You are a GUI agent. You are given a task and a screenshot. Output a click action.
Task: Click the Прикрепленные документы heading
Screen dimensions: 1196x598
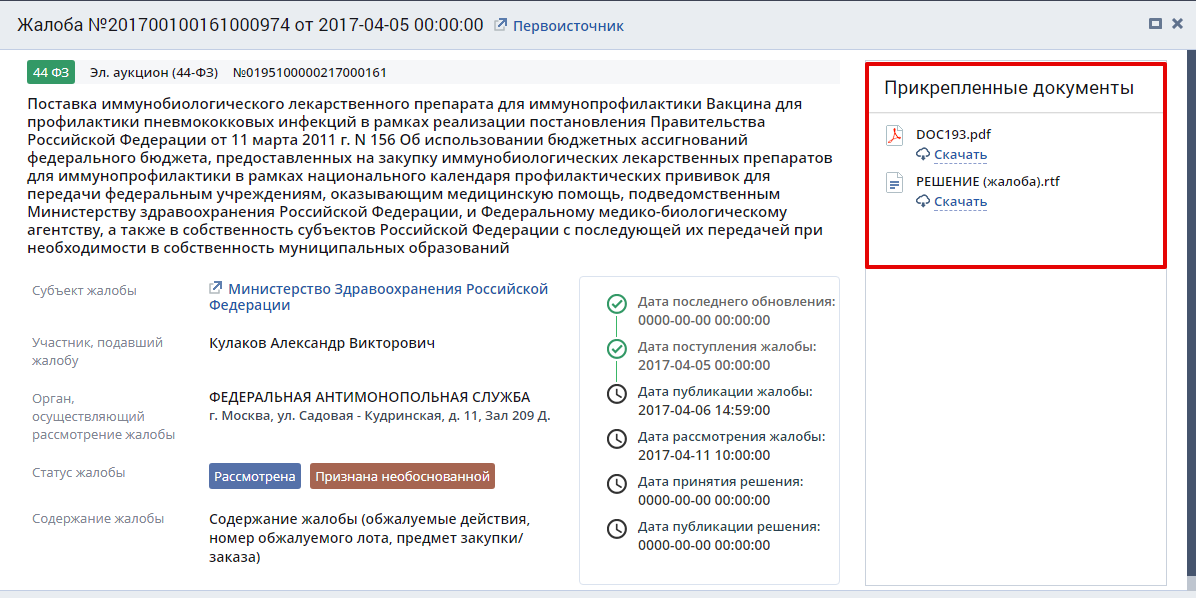(x=1009, y=88)
